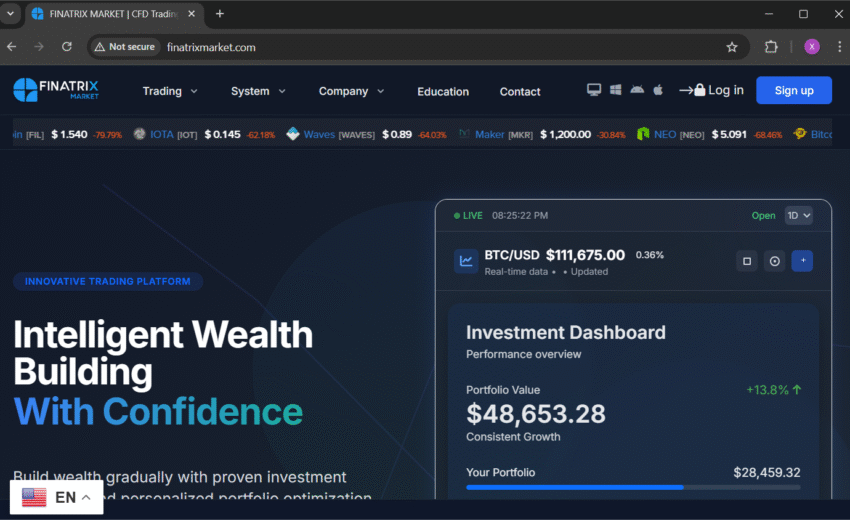Click the Waves coin icon in ticker
This screenshot has width=850, height=520.
(x=293, y=134)
